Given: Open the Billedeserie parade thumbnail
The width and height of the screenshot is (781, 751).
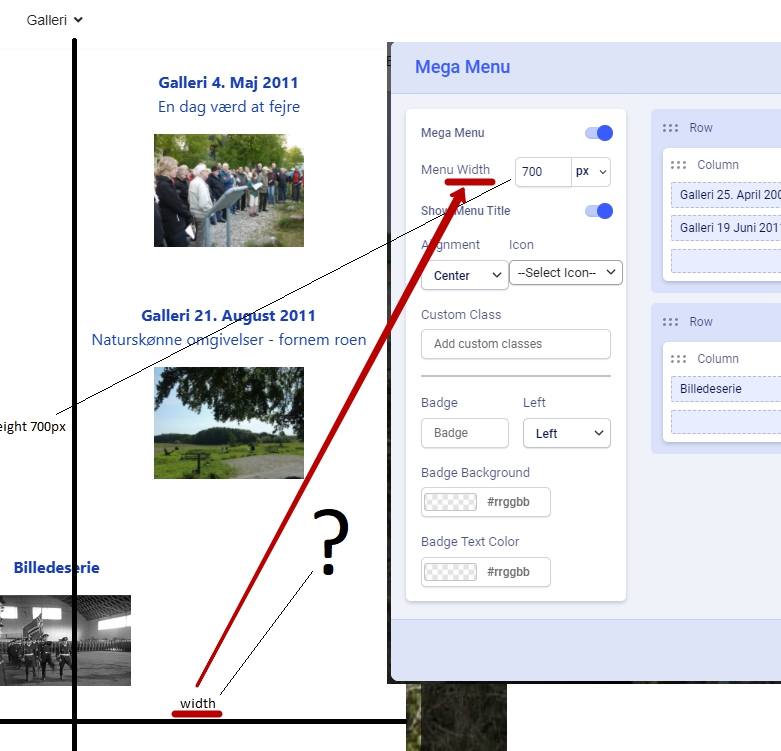Looking at the screenshot, I should [x=65, y=640].
